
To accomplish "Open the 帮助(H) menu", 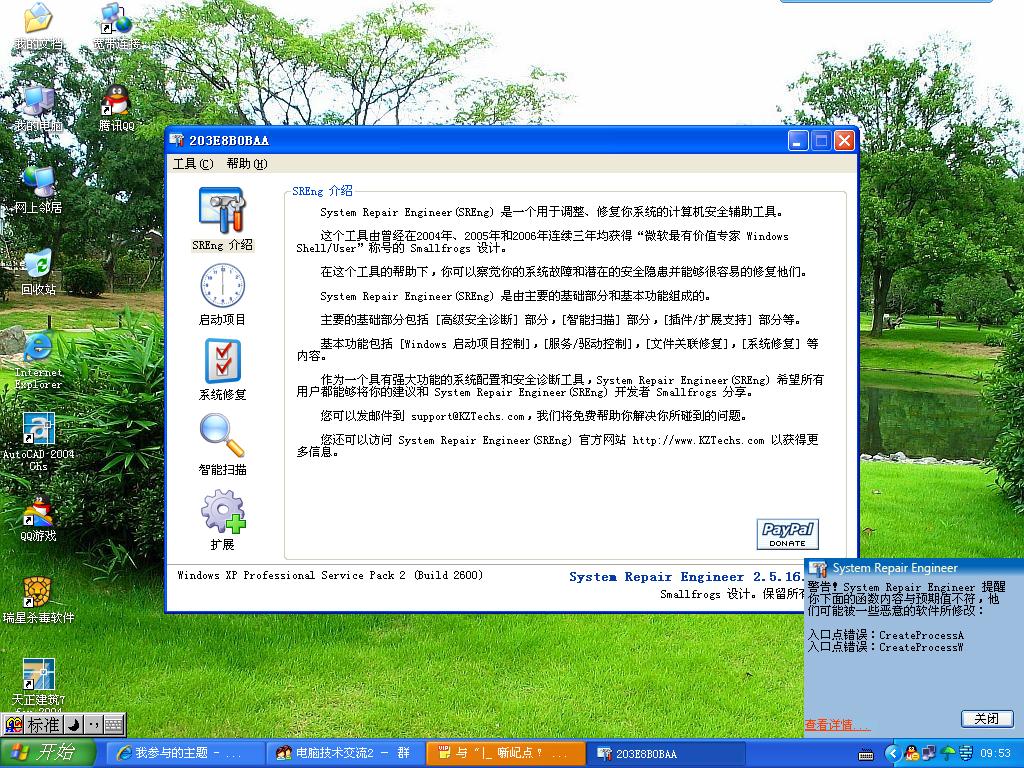I will pos(247,163).
